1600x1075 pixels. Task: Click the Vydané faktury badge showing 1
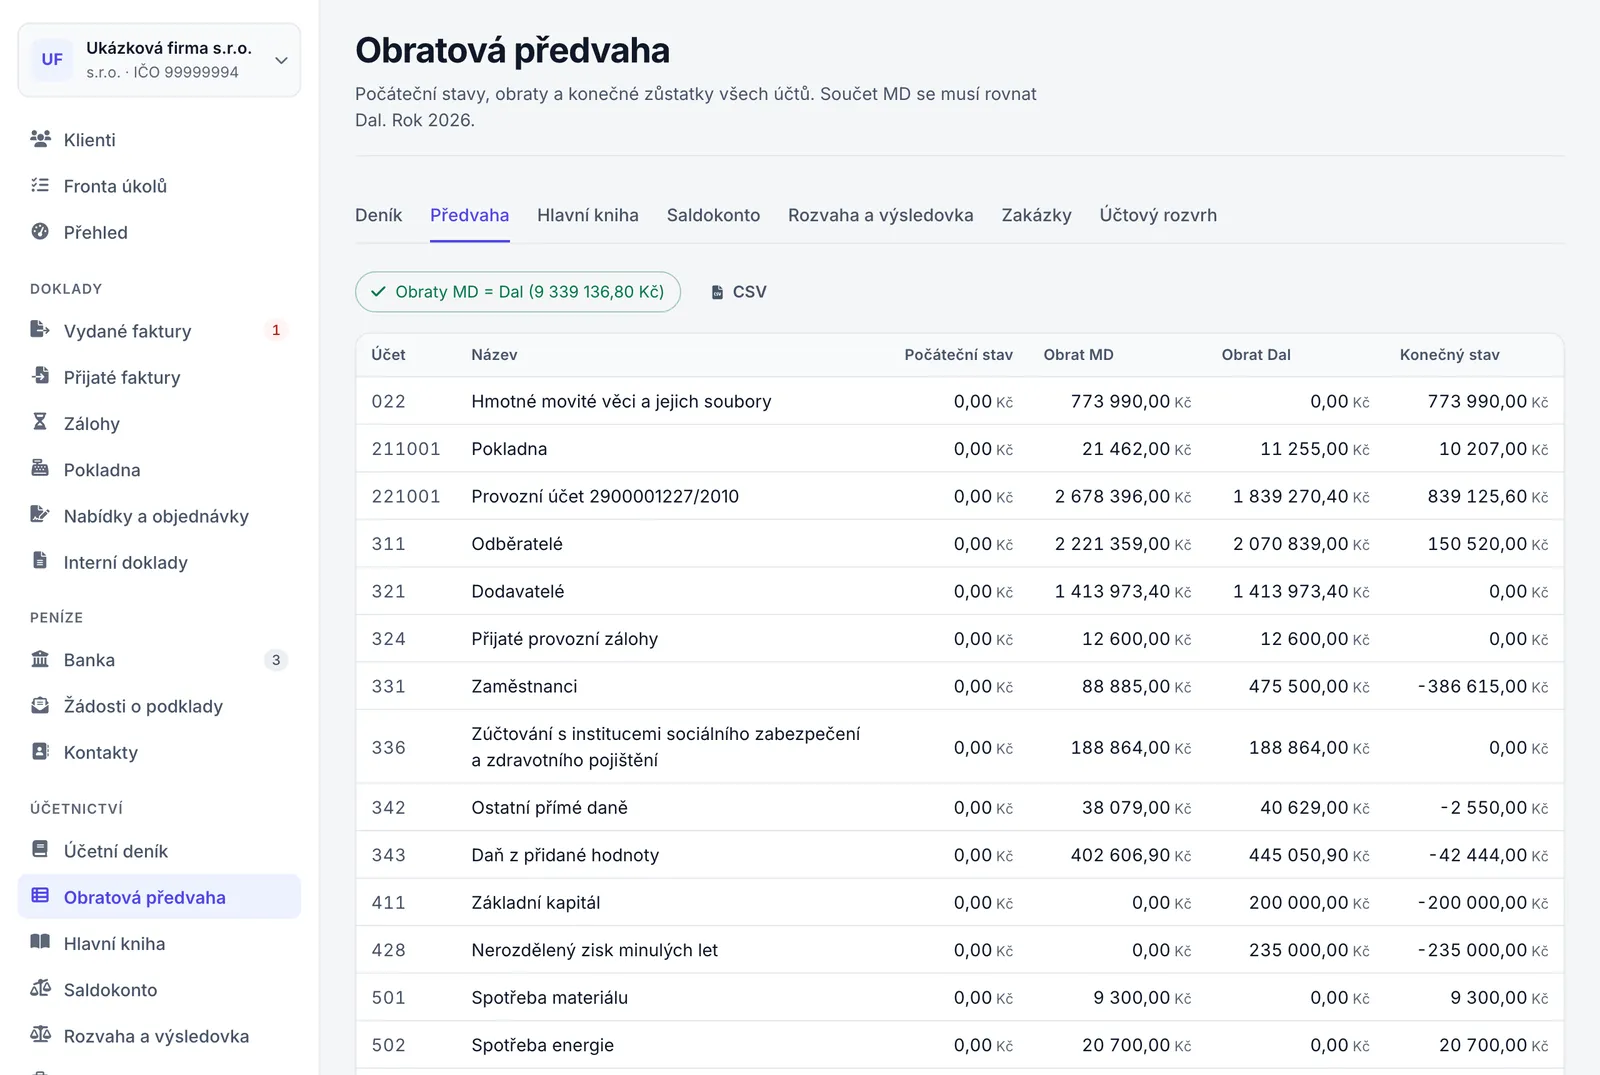276,330
